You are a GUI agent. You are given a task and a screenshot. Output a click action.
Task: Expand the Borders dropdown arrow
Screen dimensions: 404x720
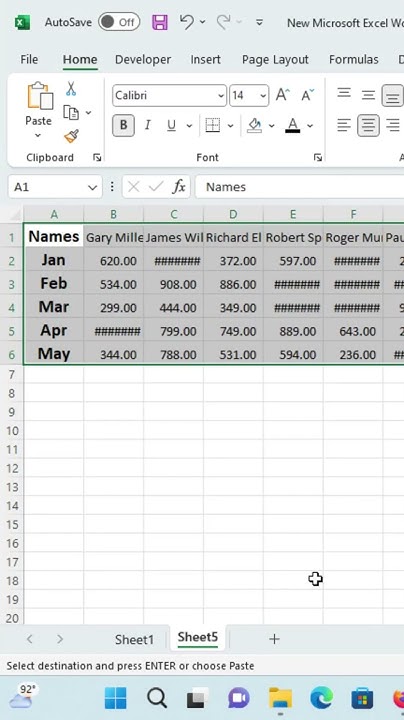[230, 125]
